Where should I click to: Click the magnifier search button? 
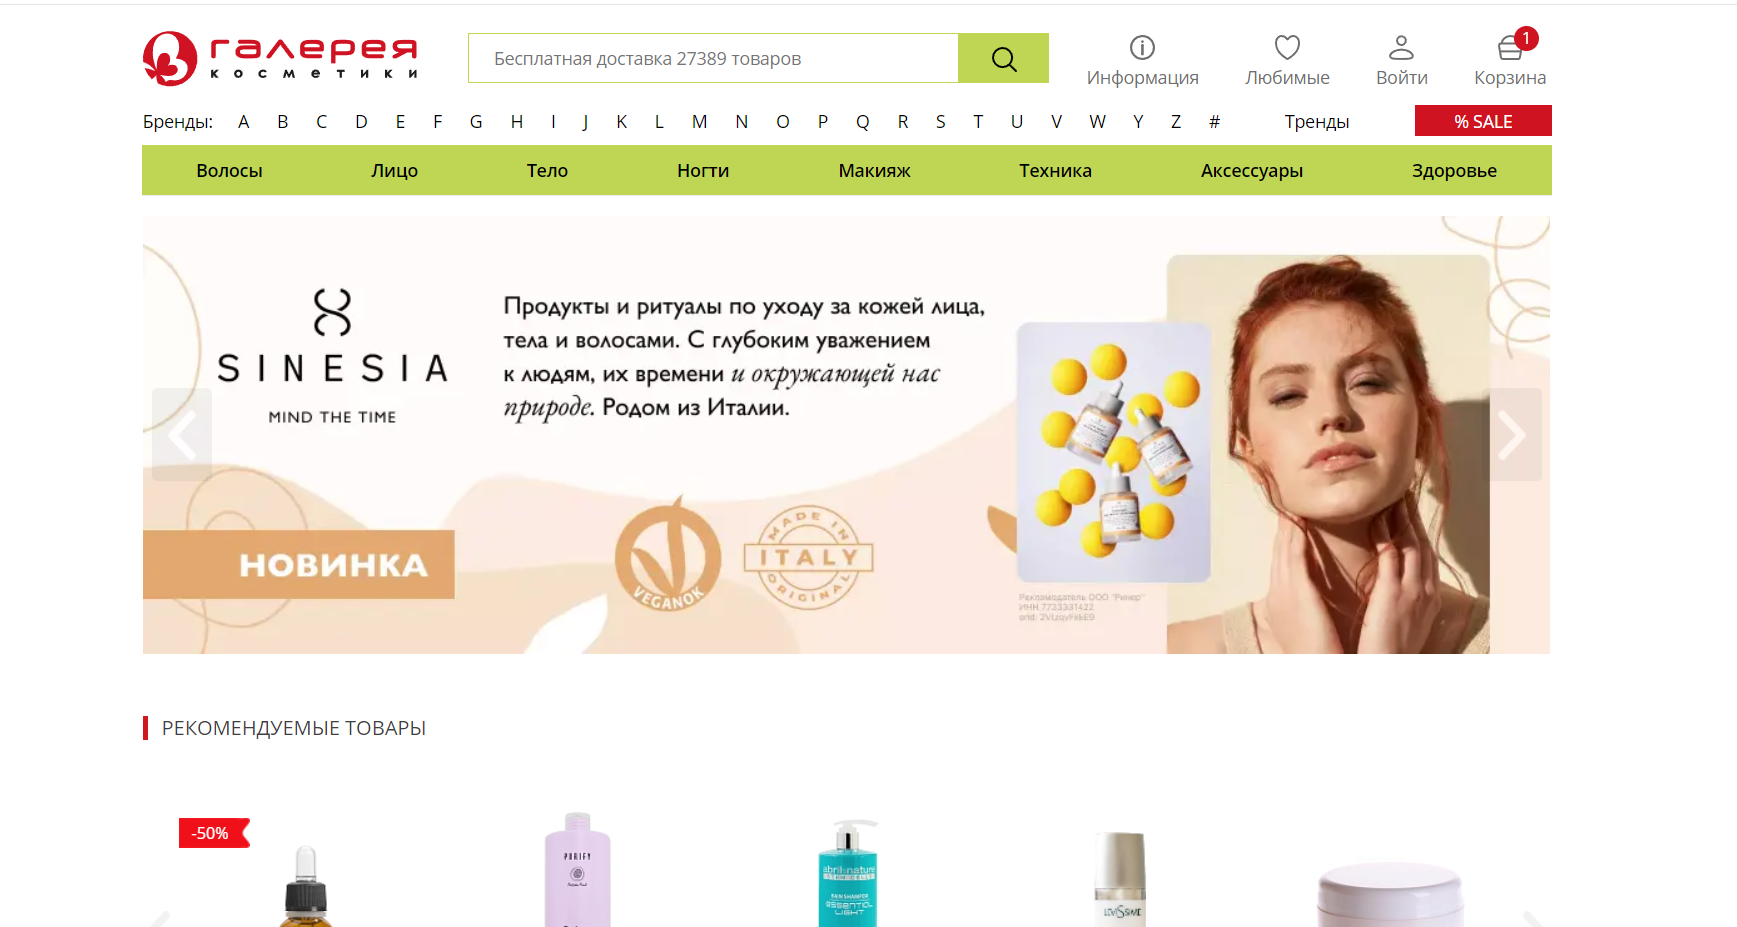[x=1003, y=58]
